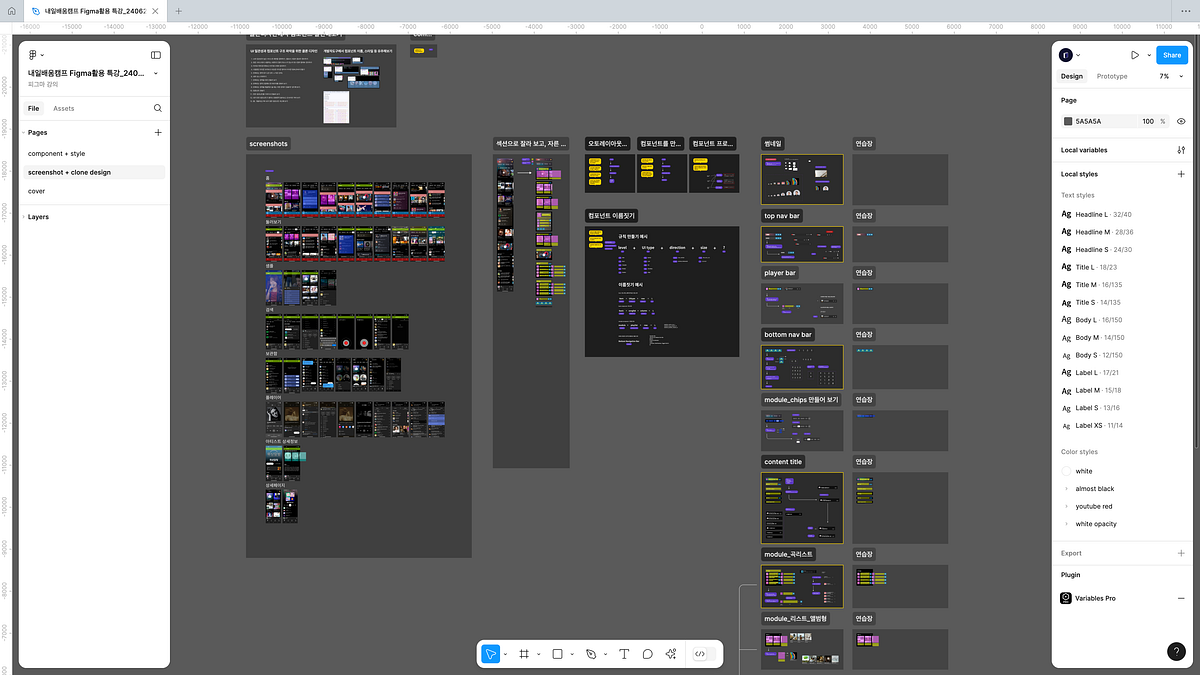This screenshot has width=1200, height=675.
Task: Select the Comment tool
Action: pos(647,654)
